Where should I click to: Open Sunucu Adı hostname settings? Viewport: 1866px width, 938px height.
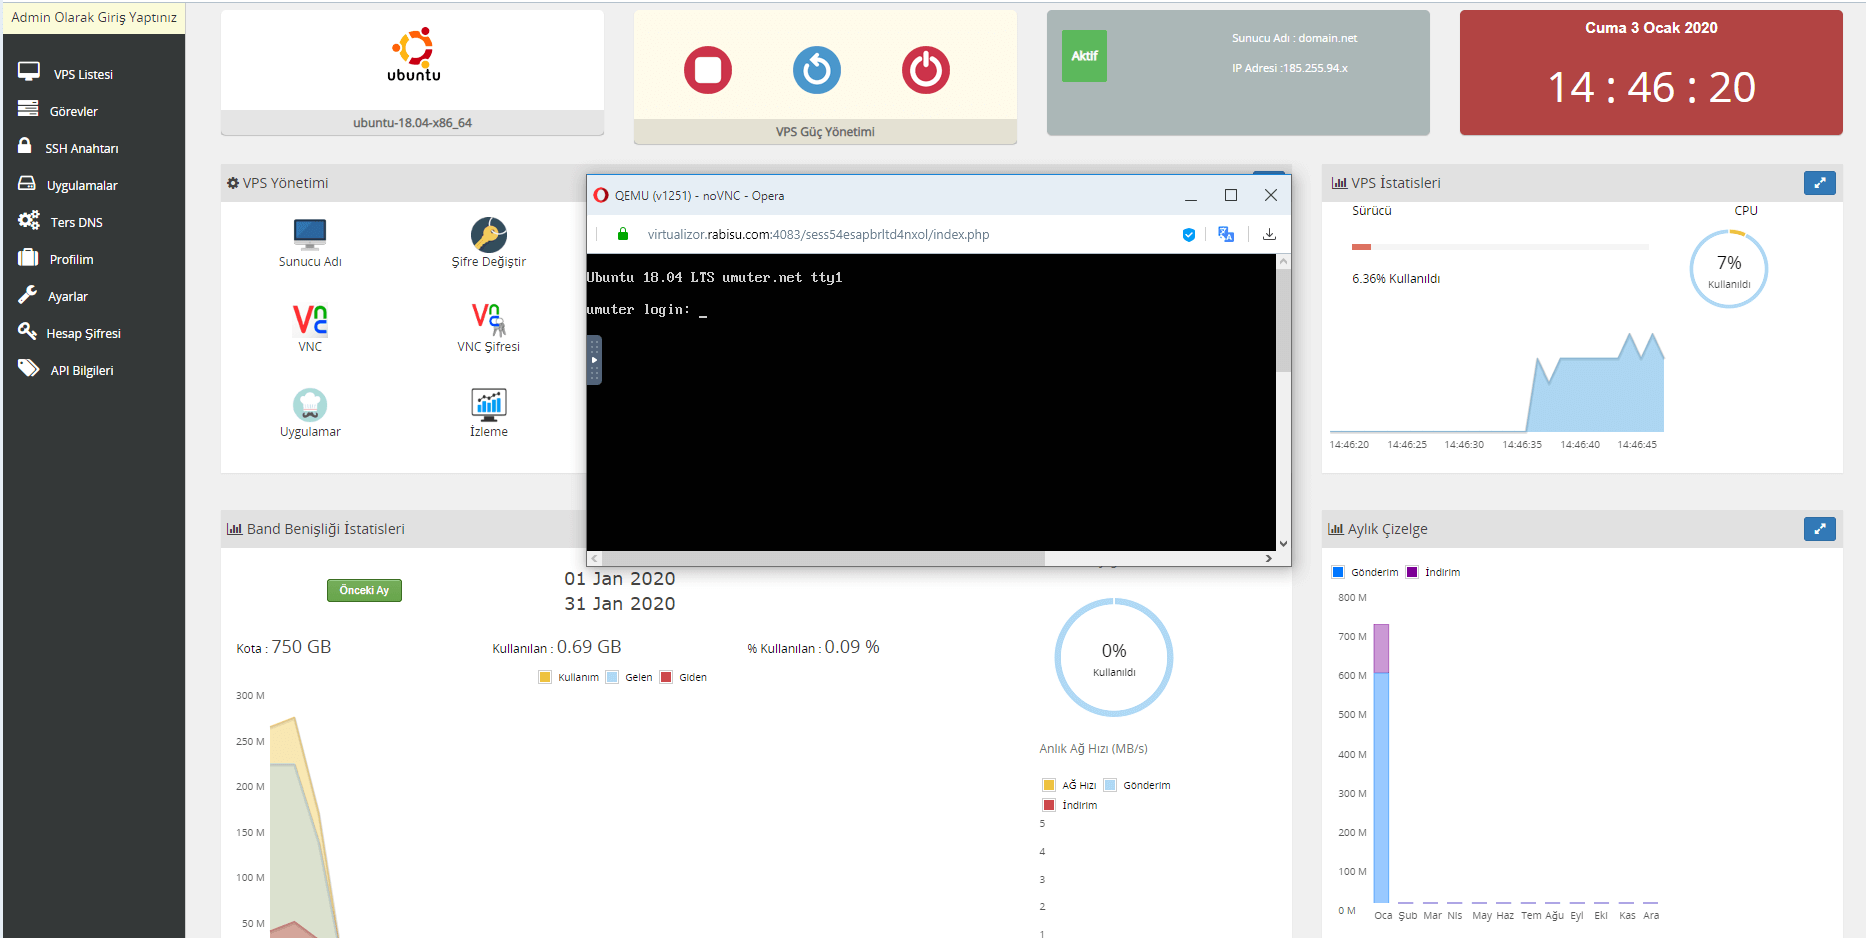[x=310, y=241]
